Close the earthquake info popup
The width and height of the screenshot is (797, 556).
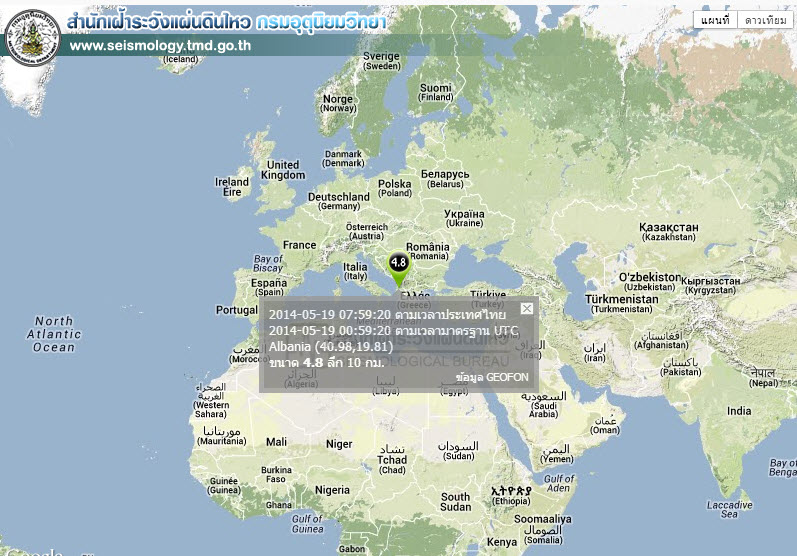tap(527, 308)
